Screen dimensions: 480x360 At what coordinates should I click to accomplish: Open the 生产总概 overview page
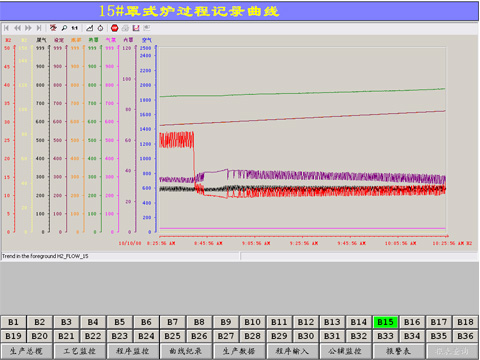tap(26, 351)
